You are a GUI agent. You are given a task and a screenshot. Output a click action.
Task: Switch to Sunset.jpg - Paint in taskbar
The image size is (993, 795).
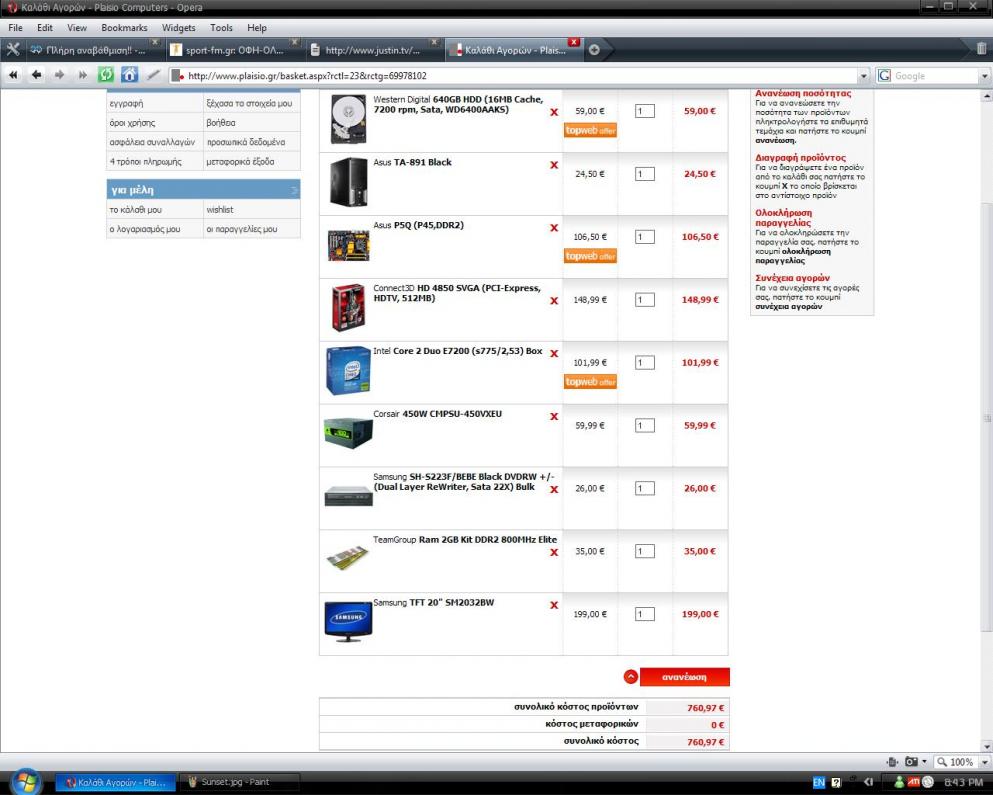click(x=240, y=782)
